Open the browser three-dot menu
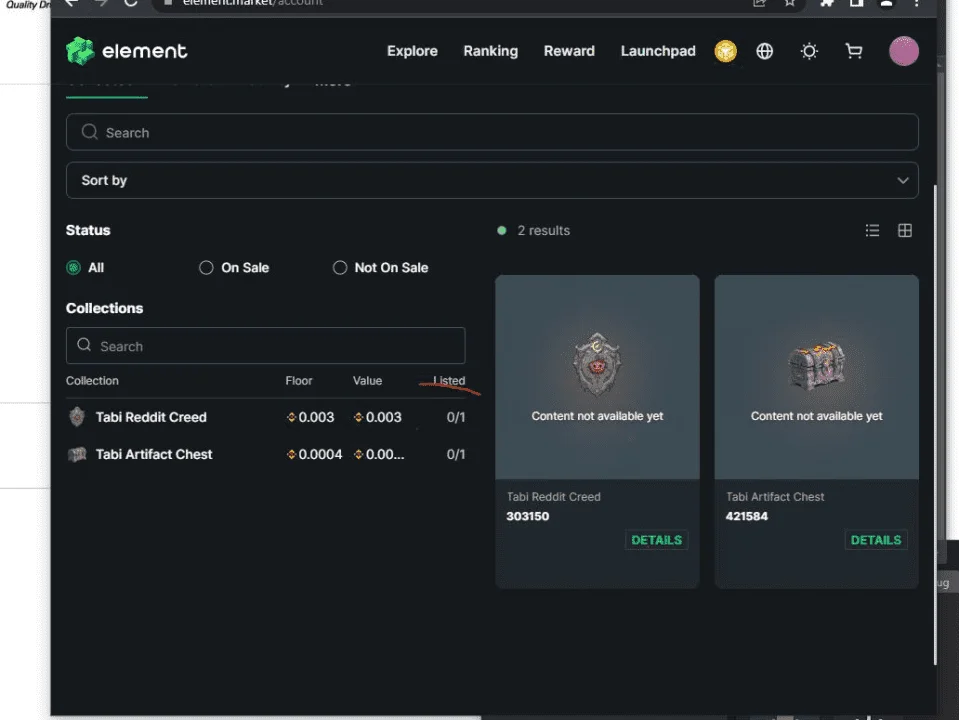 (916, 2)
